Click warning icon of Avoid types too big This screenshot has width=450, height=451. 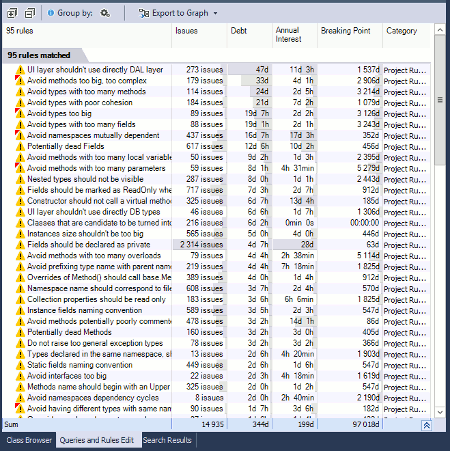click(20, 113)
